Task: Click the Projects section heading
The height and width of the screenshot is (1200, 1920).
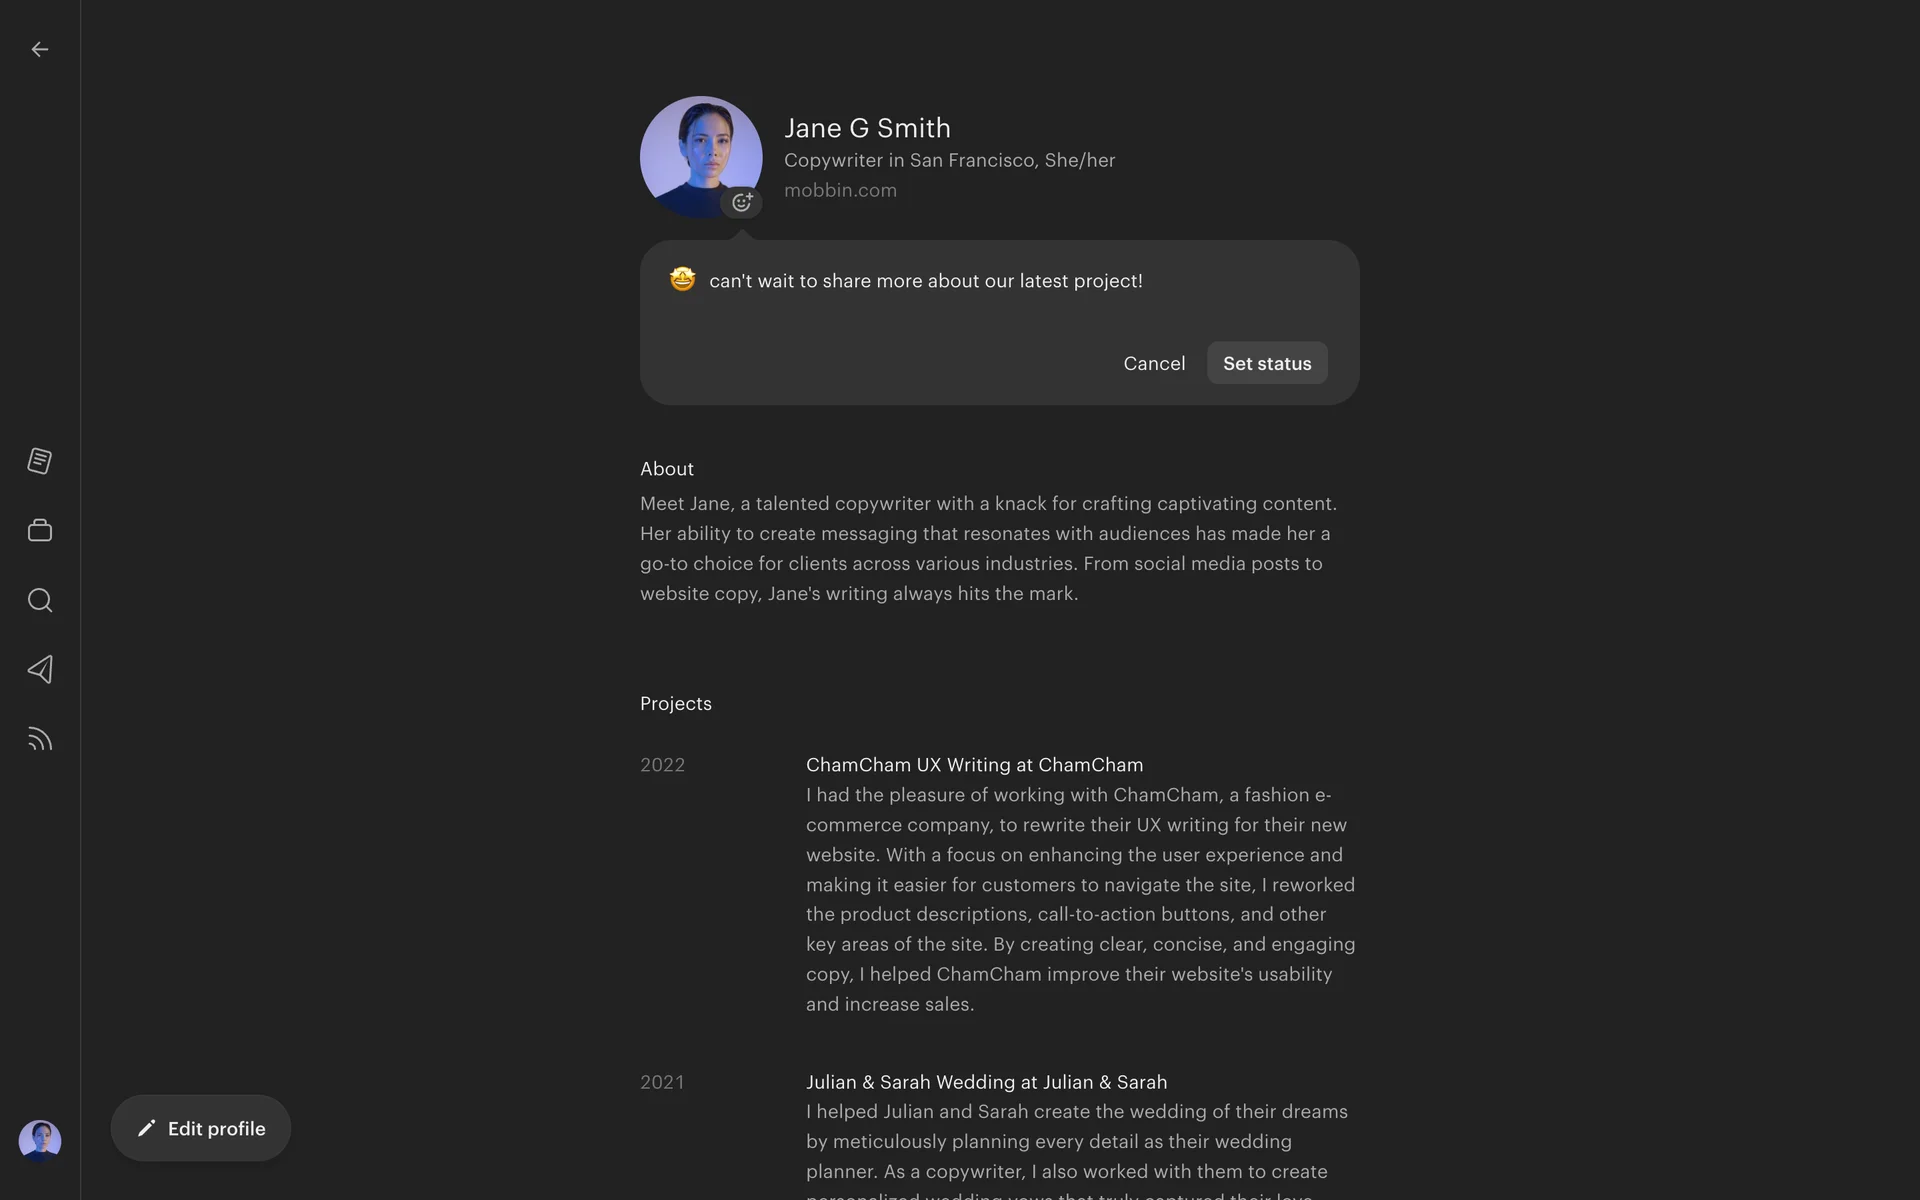Action: coord(676,704)
